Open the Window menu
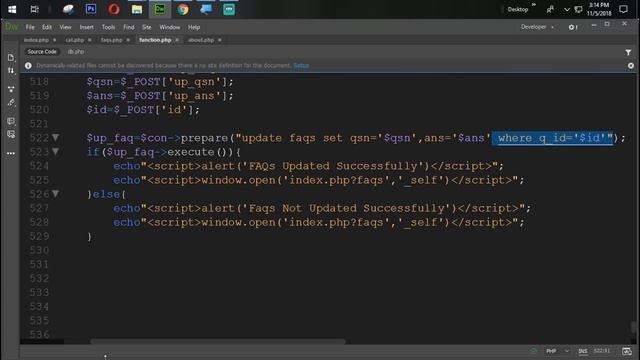Image resolution: width=640 pixels, height=360 pixels. [x=170, y=27]
